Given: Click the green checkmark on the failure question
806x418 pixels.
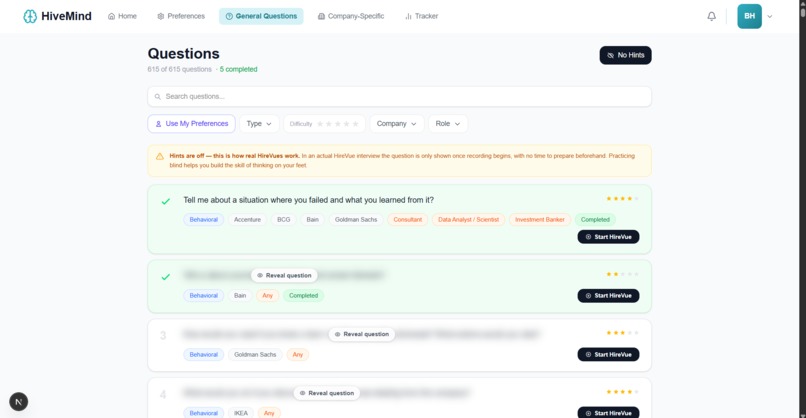Looking at the screenshot, I should [166, 202].
